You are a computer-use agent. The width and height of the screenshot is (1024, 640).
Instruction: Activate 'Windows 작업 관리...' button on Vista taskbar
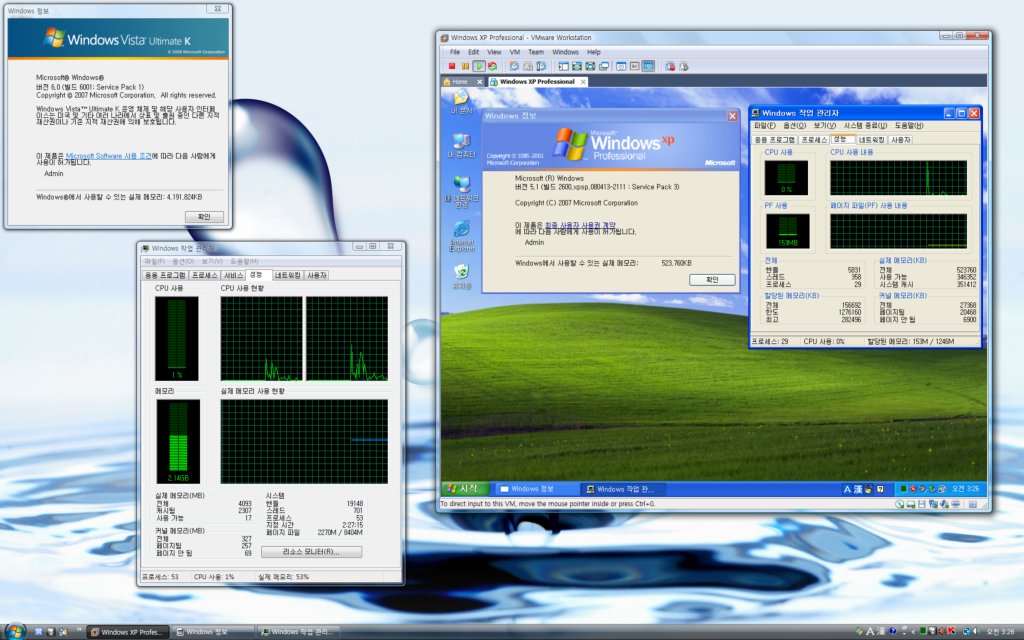pos(298,632)
